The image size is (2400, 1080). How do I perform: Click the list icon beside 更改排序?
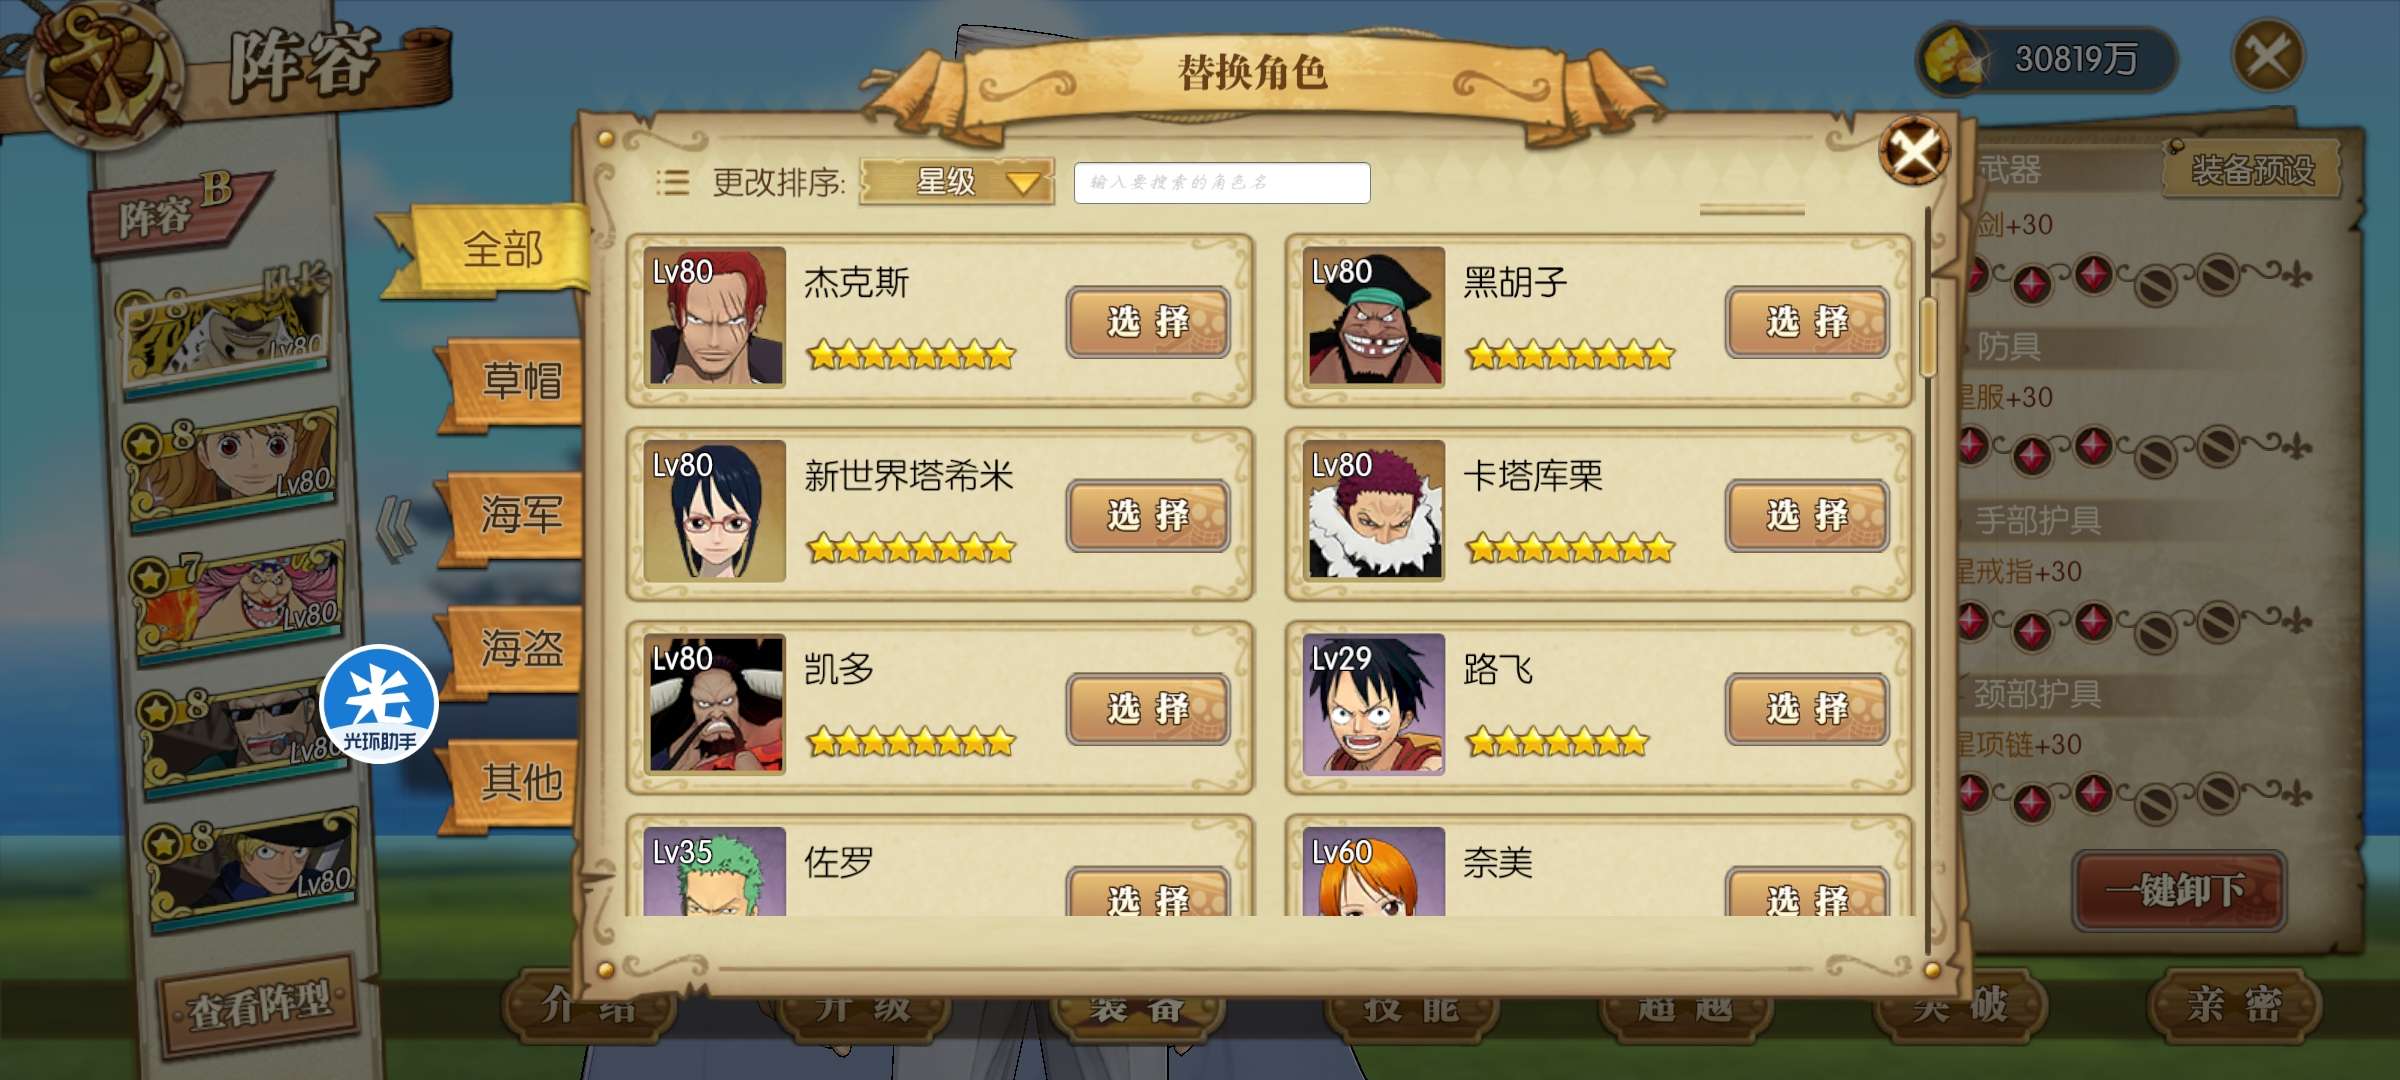click(672, 182)
